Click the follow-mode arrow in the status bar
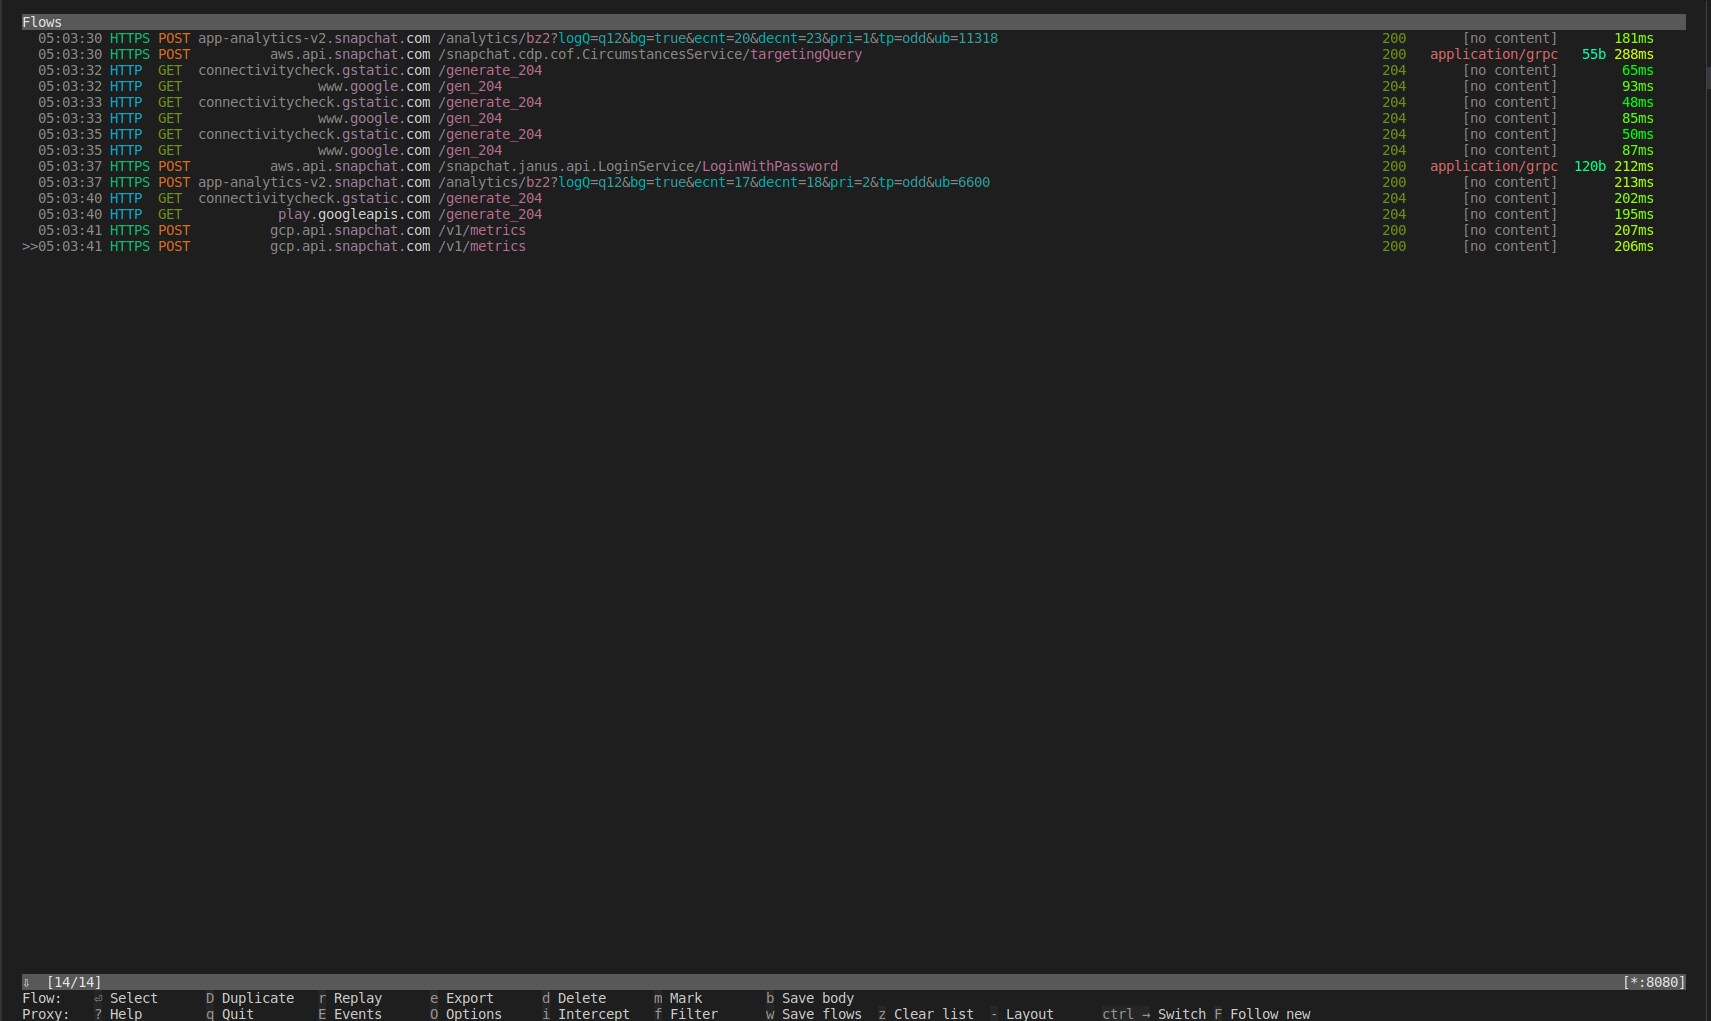1711x1021 pixels. (x=27, y=982)
